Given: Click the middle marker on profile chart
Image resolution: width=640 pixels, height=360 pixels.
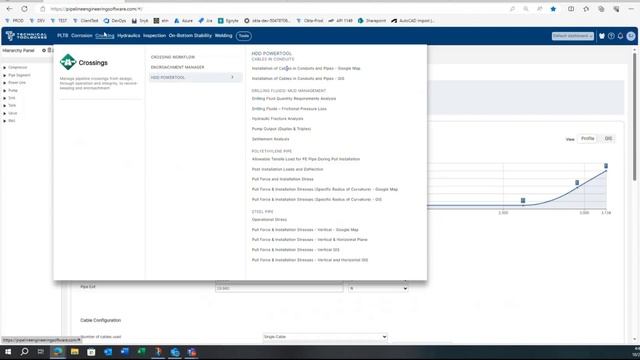Looking at the screenshot, I should (x=577, y=182).
